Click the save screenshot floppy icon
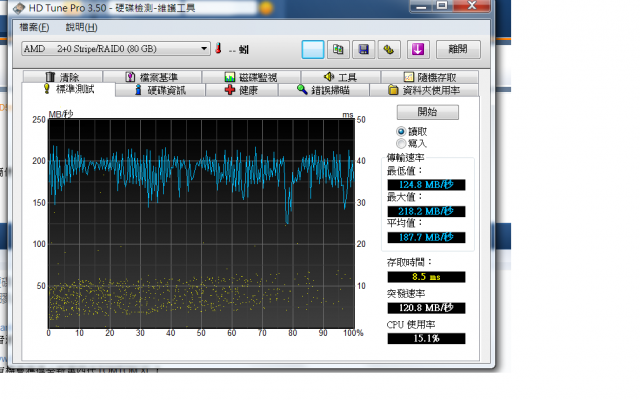 [363, 49]
